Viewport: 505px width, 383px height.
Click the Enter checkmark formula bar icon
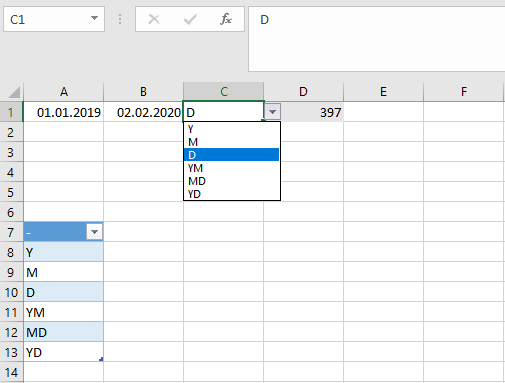pos(190,19)
